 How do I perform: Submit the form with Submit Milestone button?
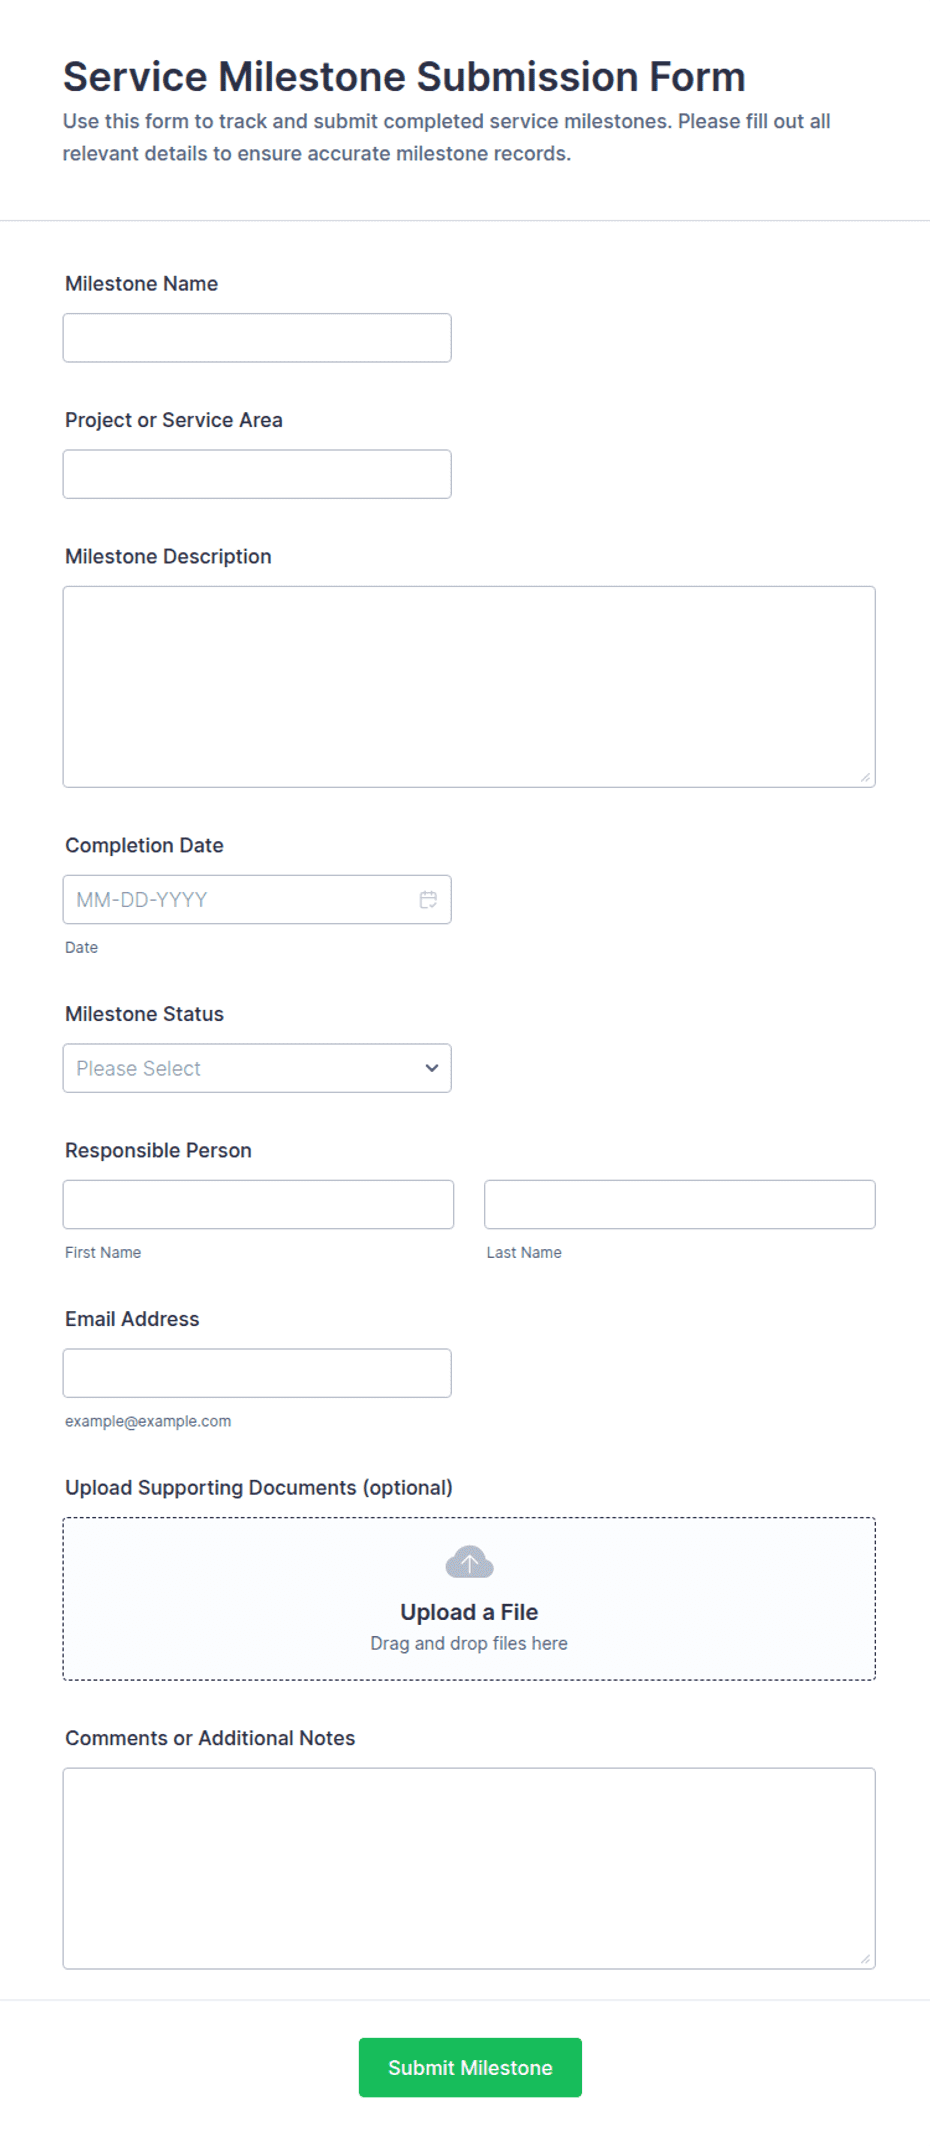(470, 2068)
